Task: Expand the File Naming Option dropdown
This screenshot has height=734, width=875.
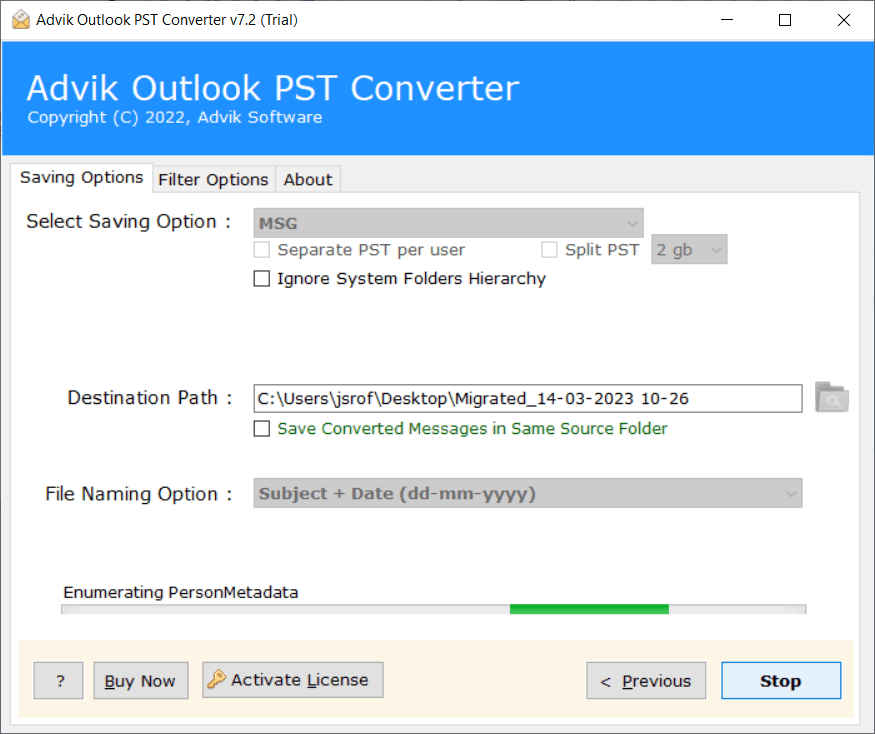Action: (528, 493)
